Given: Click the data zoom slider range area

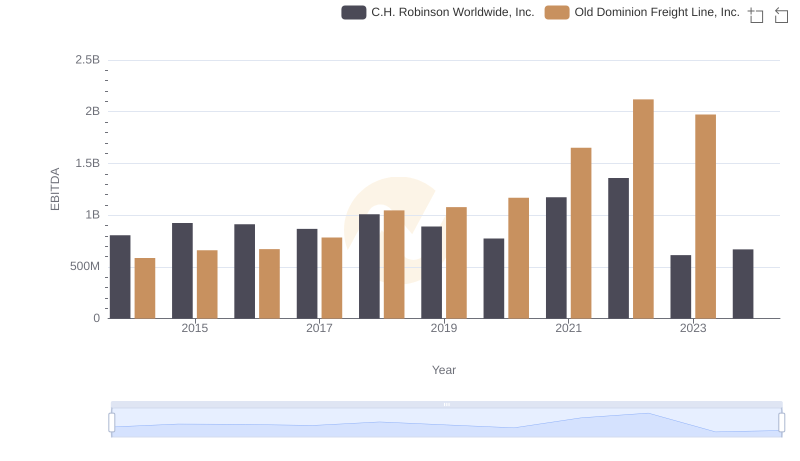Looking at the screenshot, I should tap(446, 423).
